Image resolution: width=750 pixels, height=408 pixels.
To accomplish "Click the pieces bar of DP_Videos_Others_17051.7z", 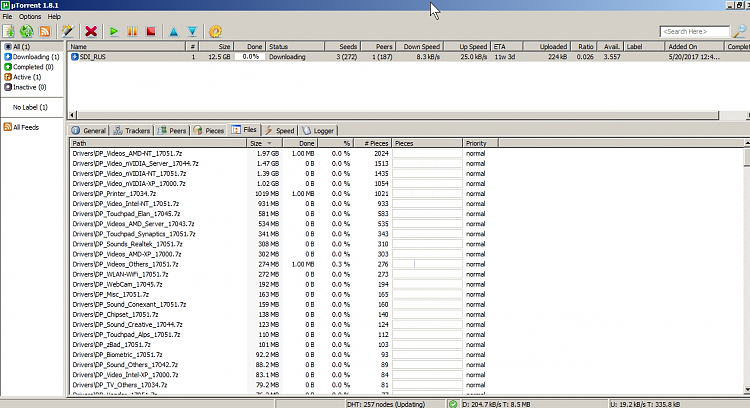I will tap(427, 264).
